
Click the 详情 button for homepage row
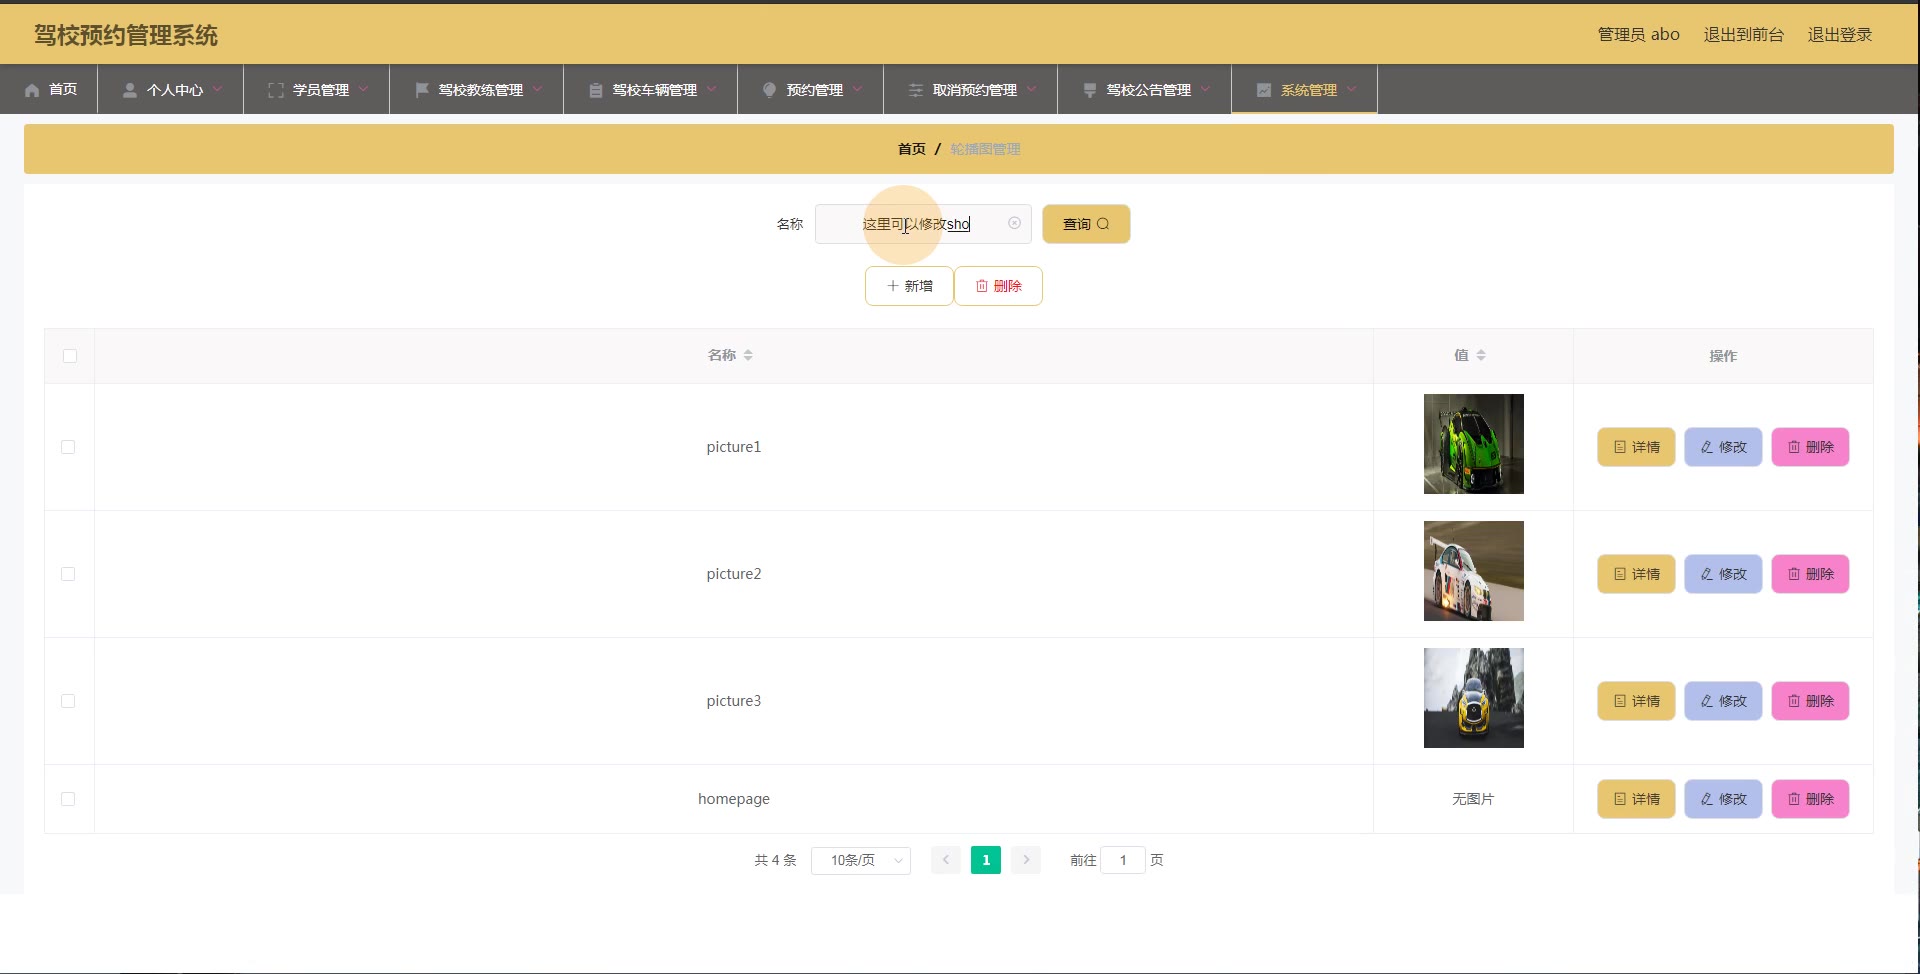pos(1636,799)
